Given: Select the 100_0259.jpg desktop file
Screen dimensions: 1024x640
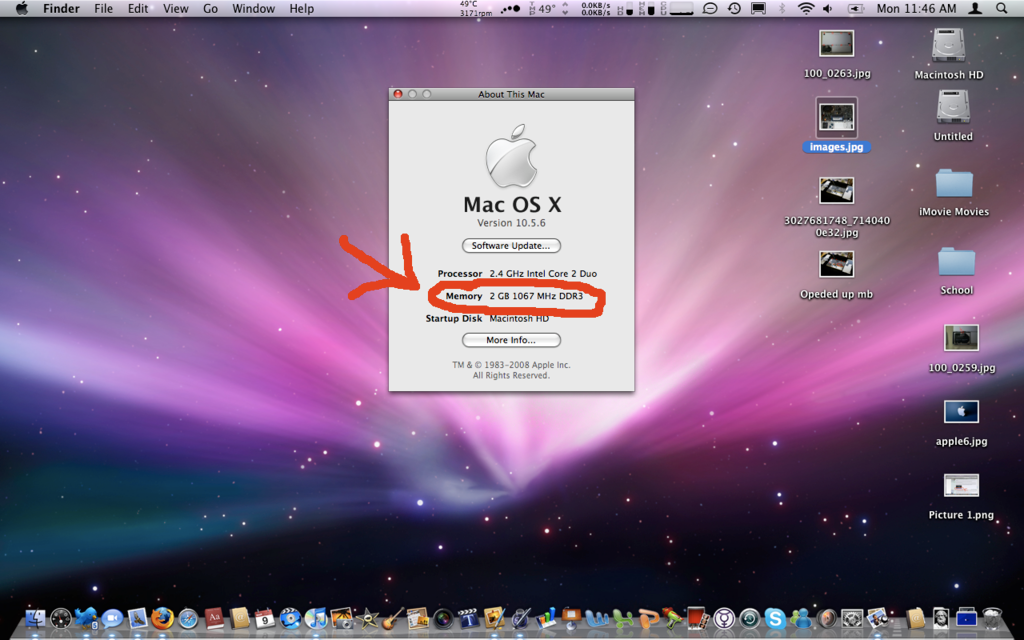Looking at the screenshot, I should click(961, 349).
